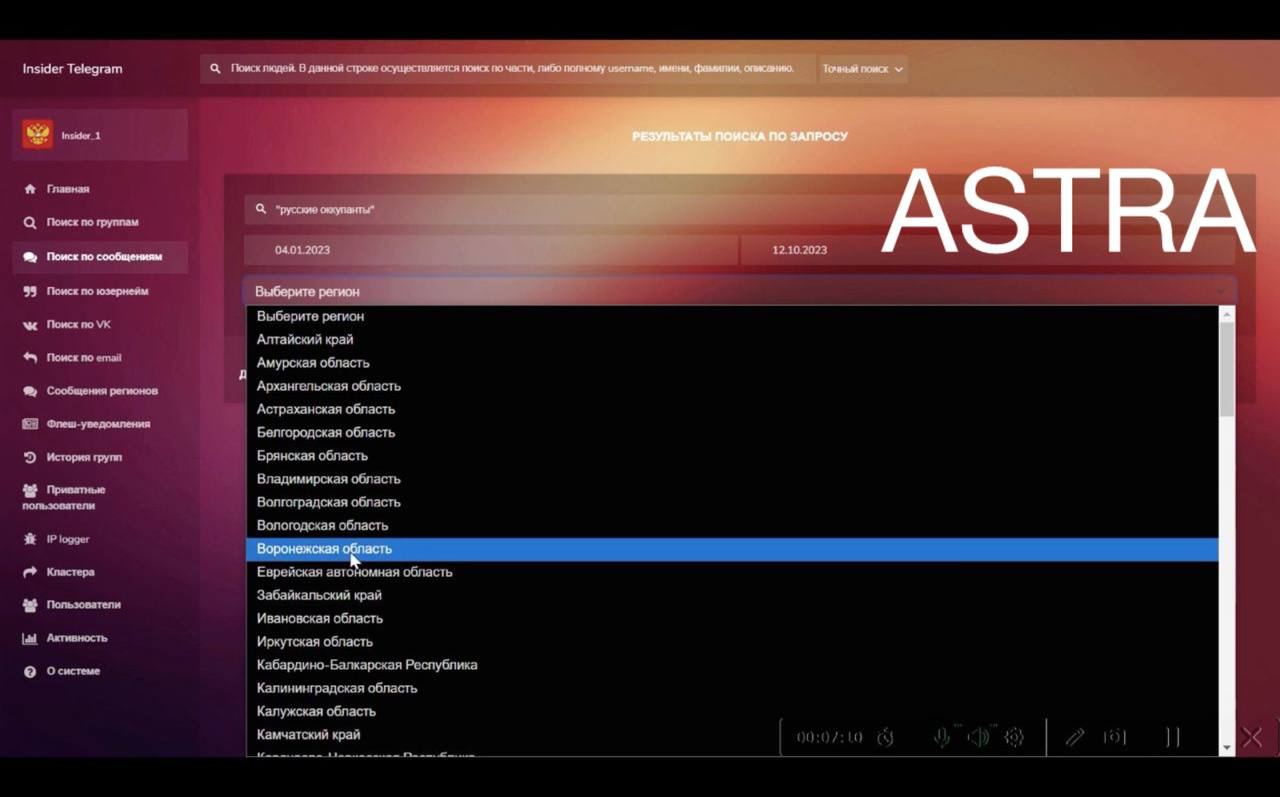
Task: Click the home icon beside Главная
Action: (30, 189)
